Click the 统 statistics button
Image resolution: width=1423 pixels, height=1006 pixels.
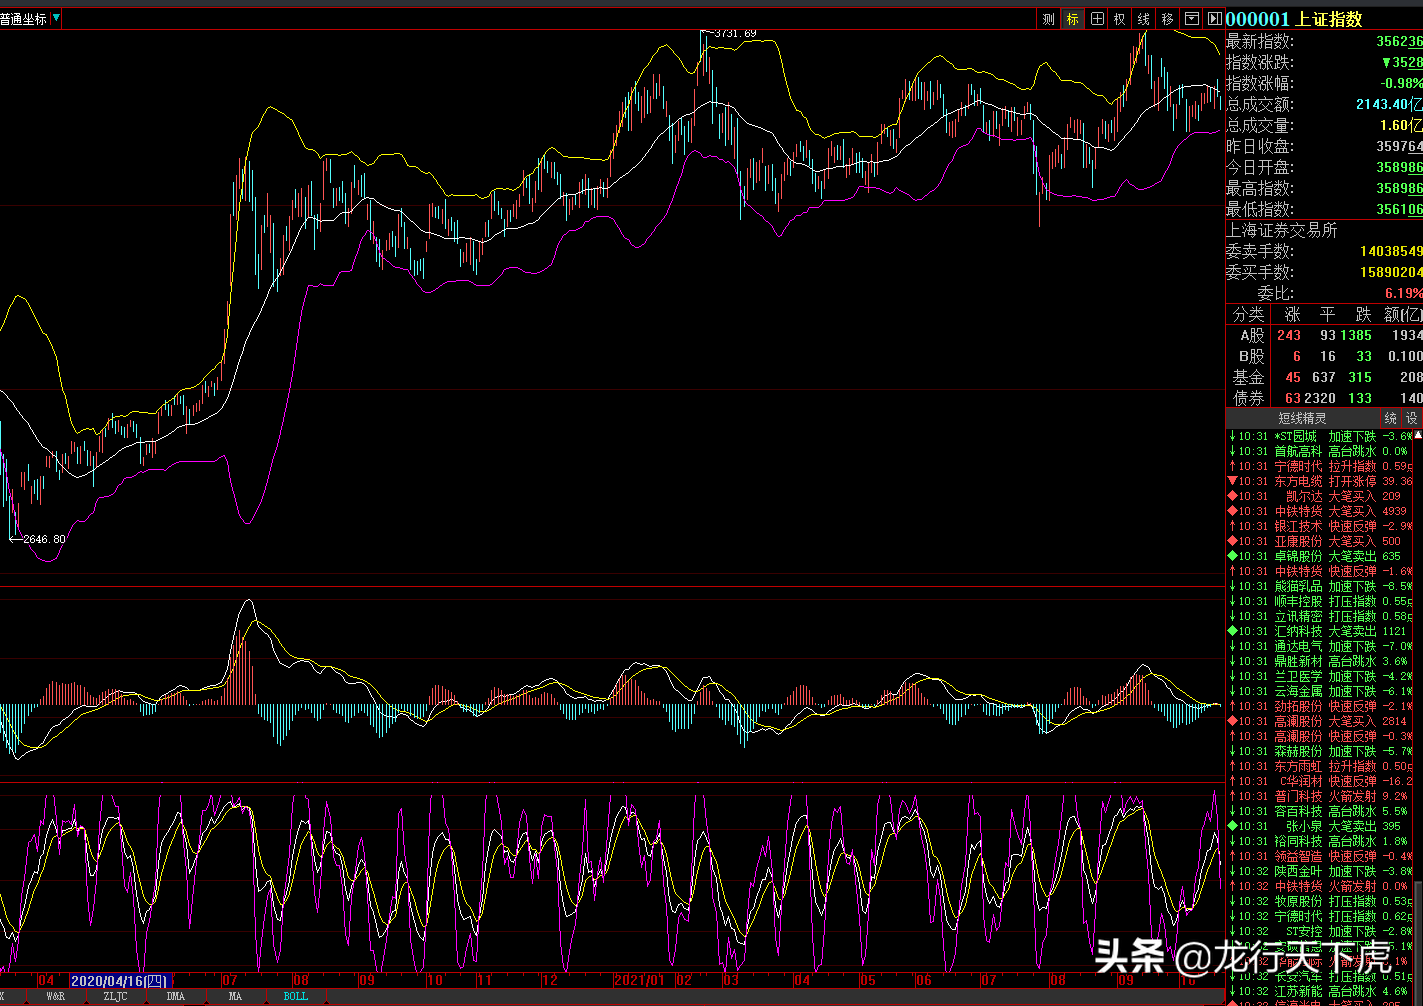tap(1390, 418)
